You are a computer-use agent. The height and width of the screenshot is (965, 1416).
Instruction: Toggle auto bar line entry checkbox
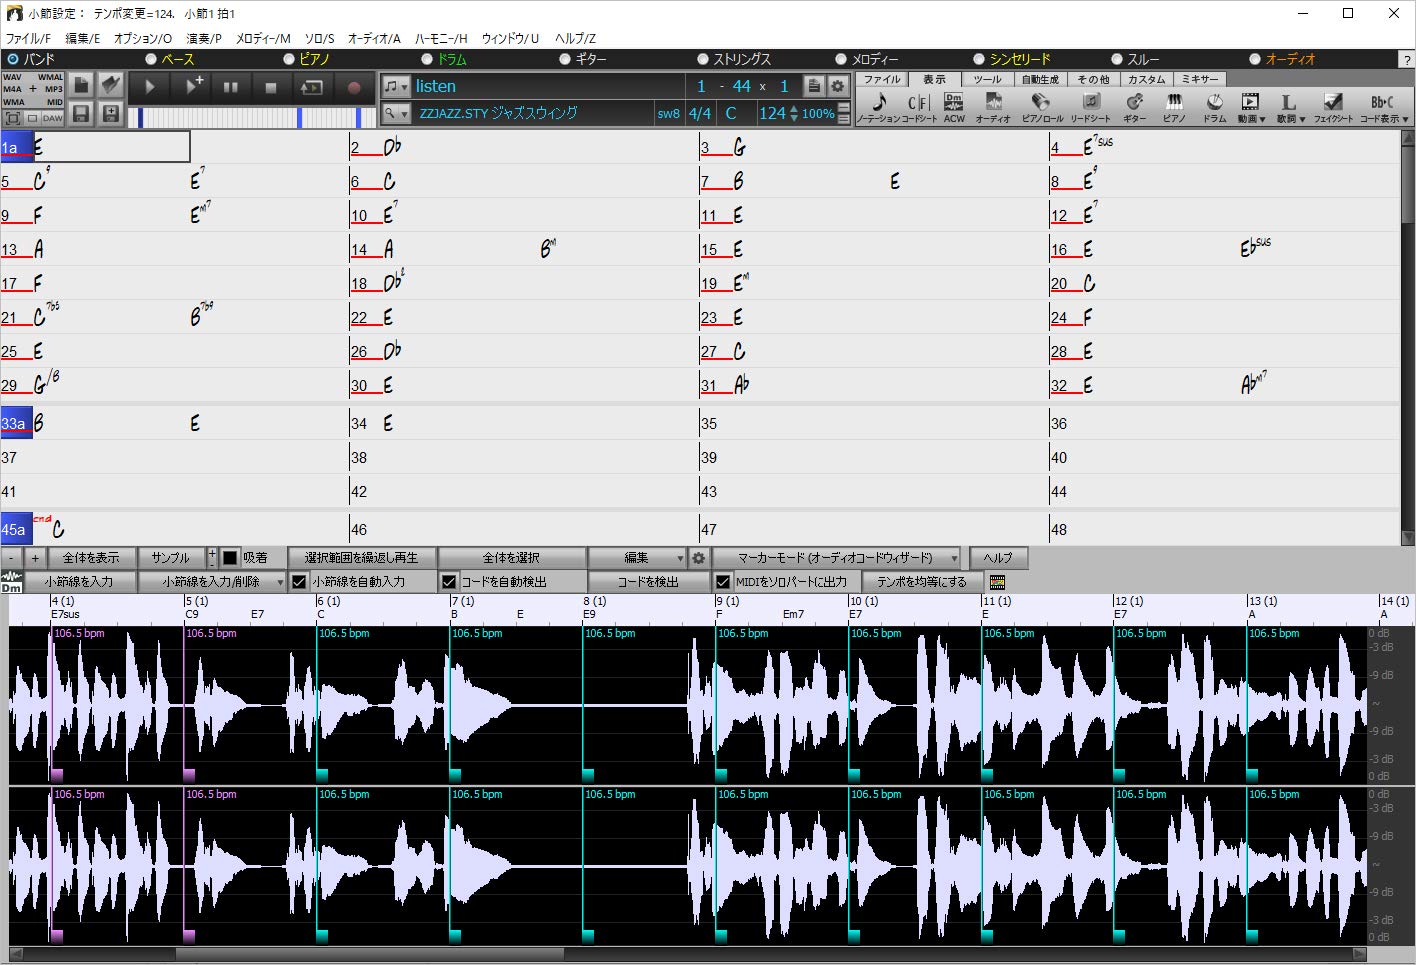tap(299, 581)
